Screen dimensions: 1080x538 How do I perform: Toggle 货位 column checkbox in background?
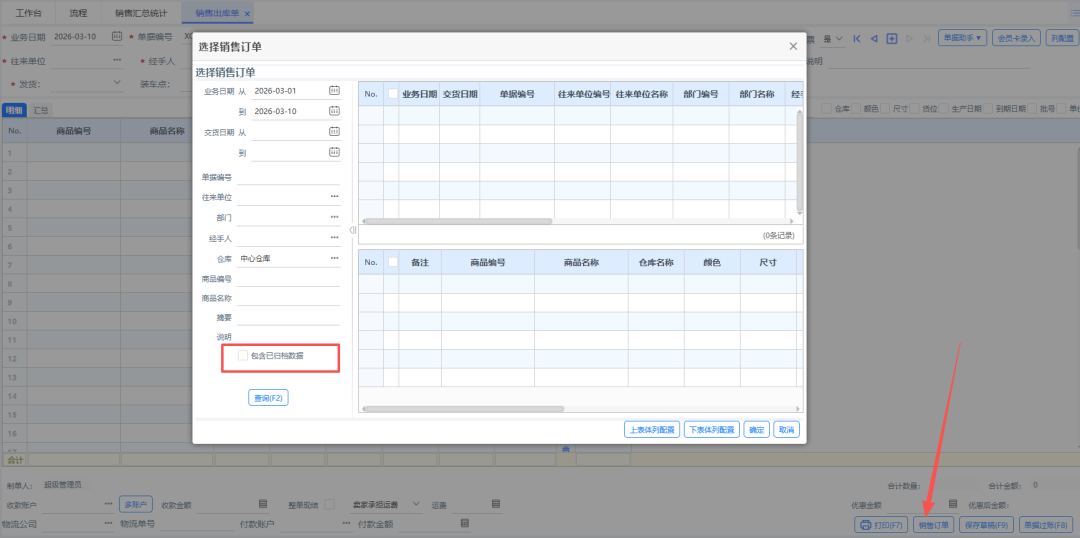pos(915,108)
